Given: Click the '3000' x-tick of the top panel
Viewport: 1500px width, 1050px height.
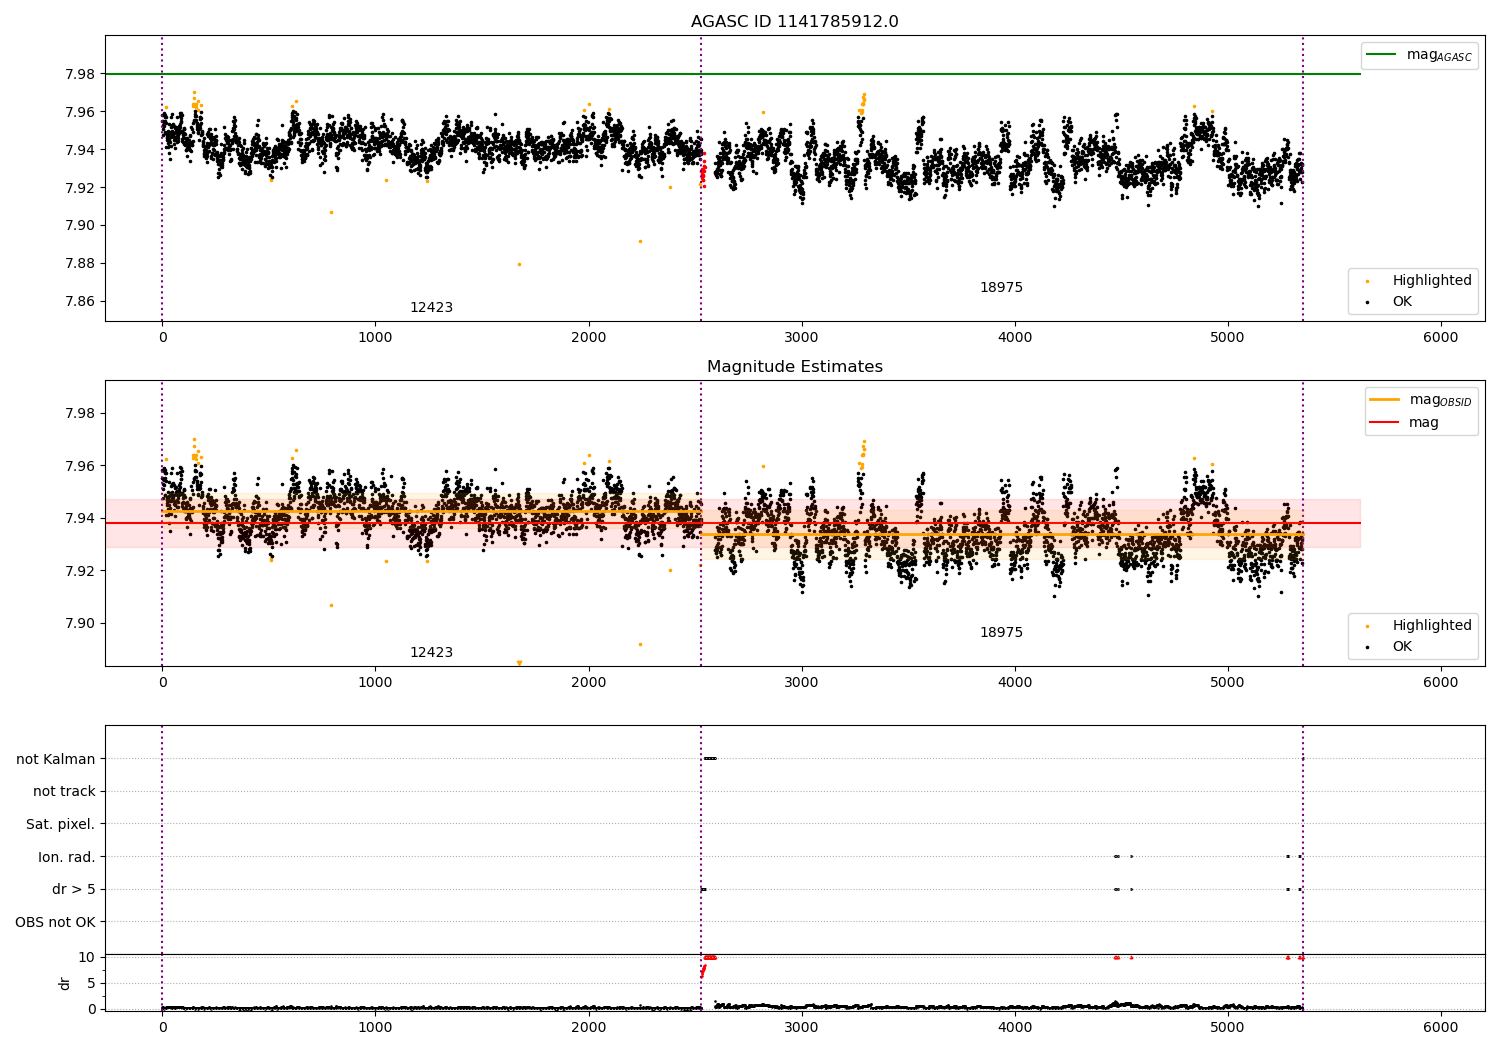Looking at the screenshot, I should click(x=802, y=338).
